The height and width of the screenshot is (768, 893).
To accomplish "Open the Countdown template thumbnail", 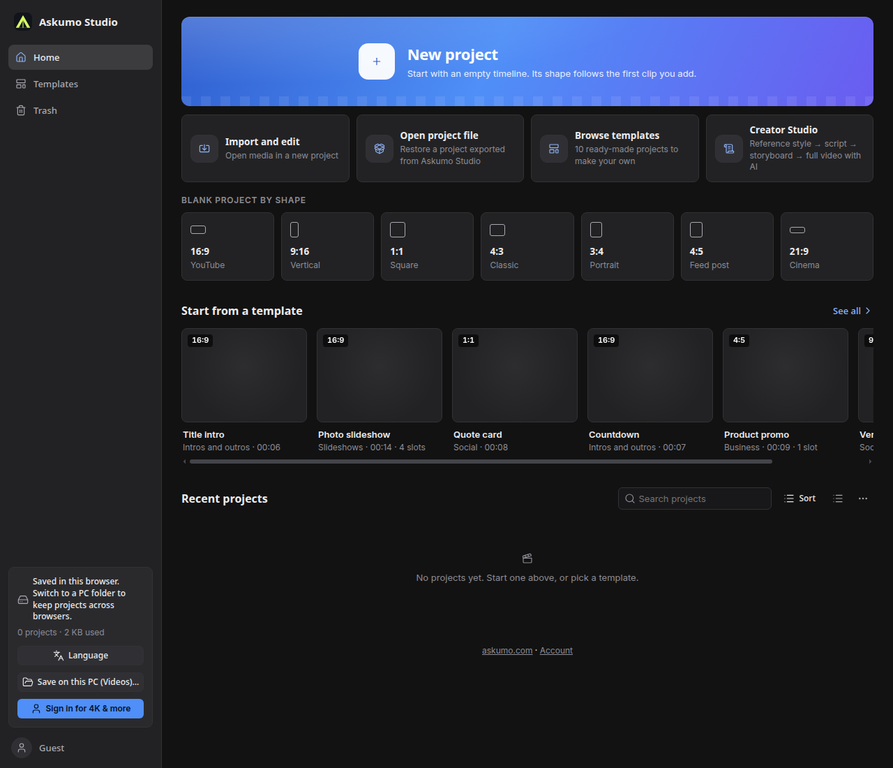I will pos(650,375).
